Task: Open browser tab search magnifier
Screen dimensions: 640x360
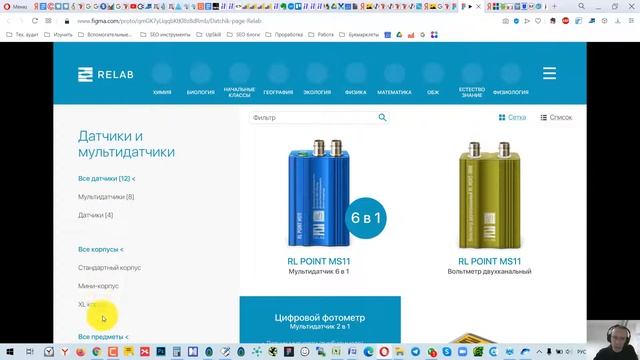Action: click(581, 6)
